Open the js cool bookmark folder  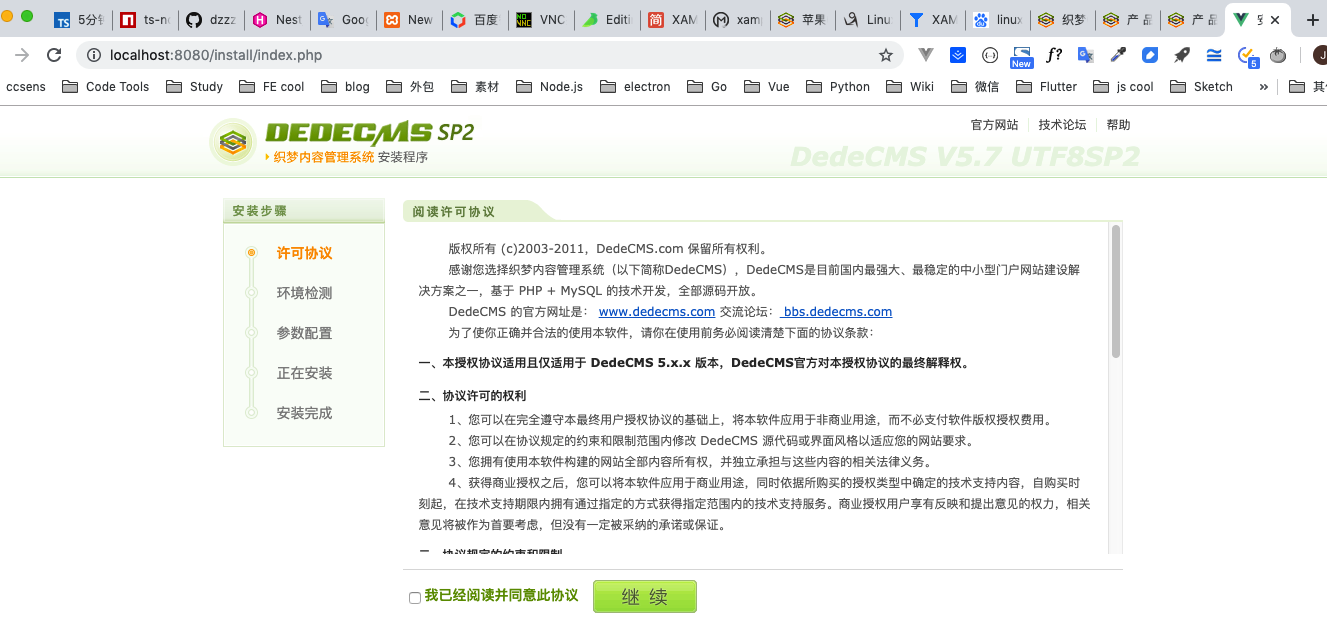1123,86
